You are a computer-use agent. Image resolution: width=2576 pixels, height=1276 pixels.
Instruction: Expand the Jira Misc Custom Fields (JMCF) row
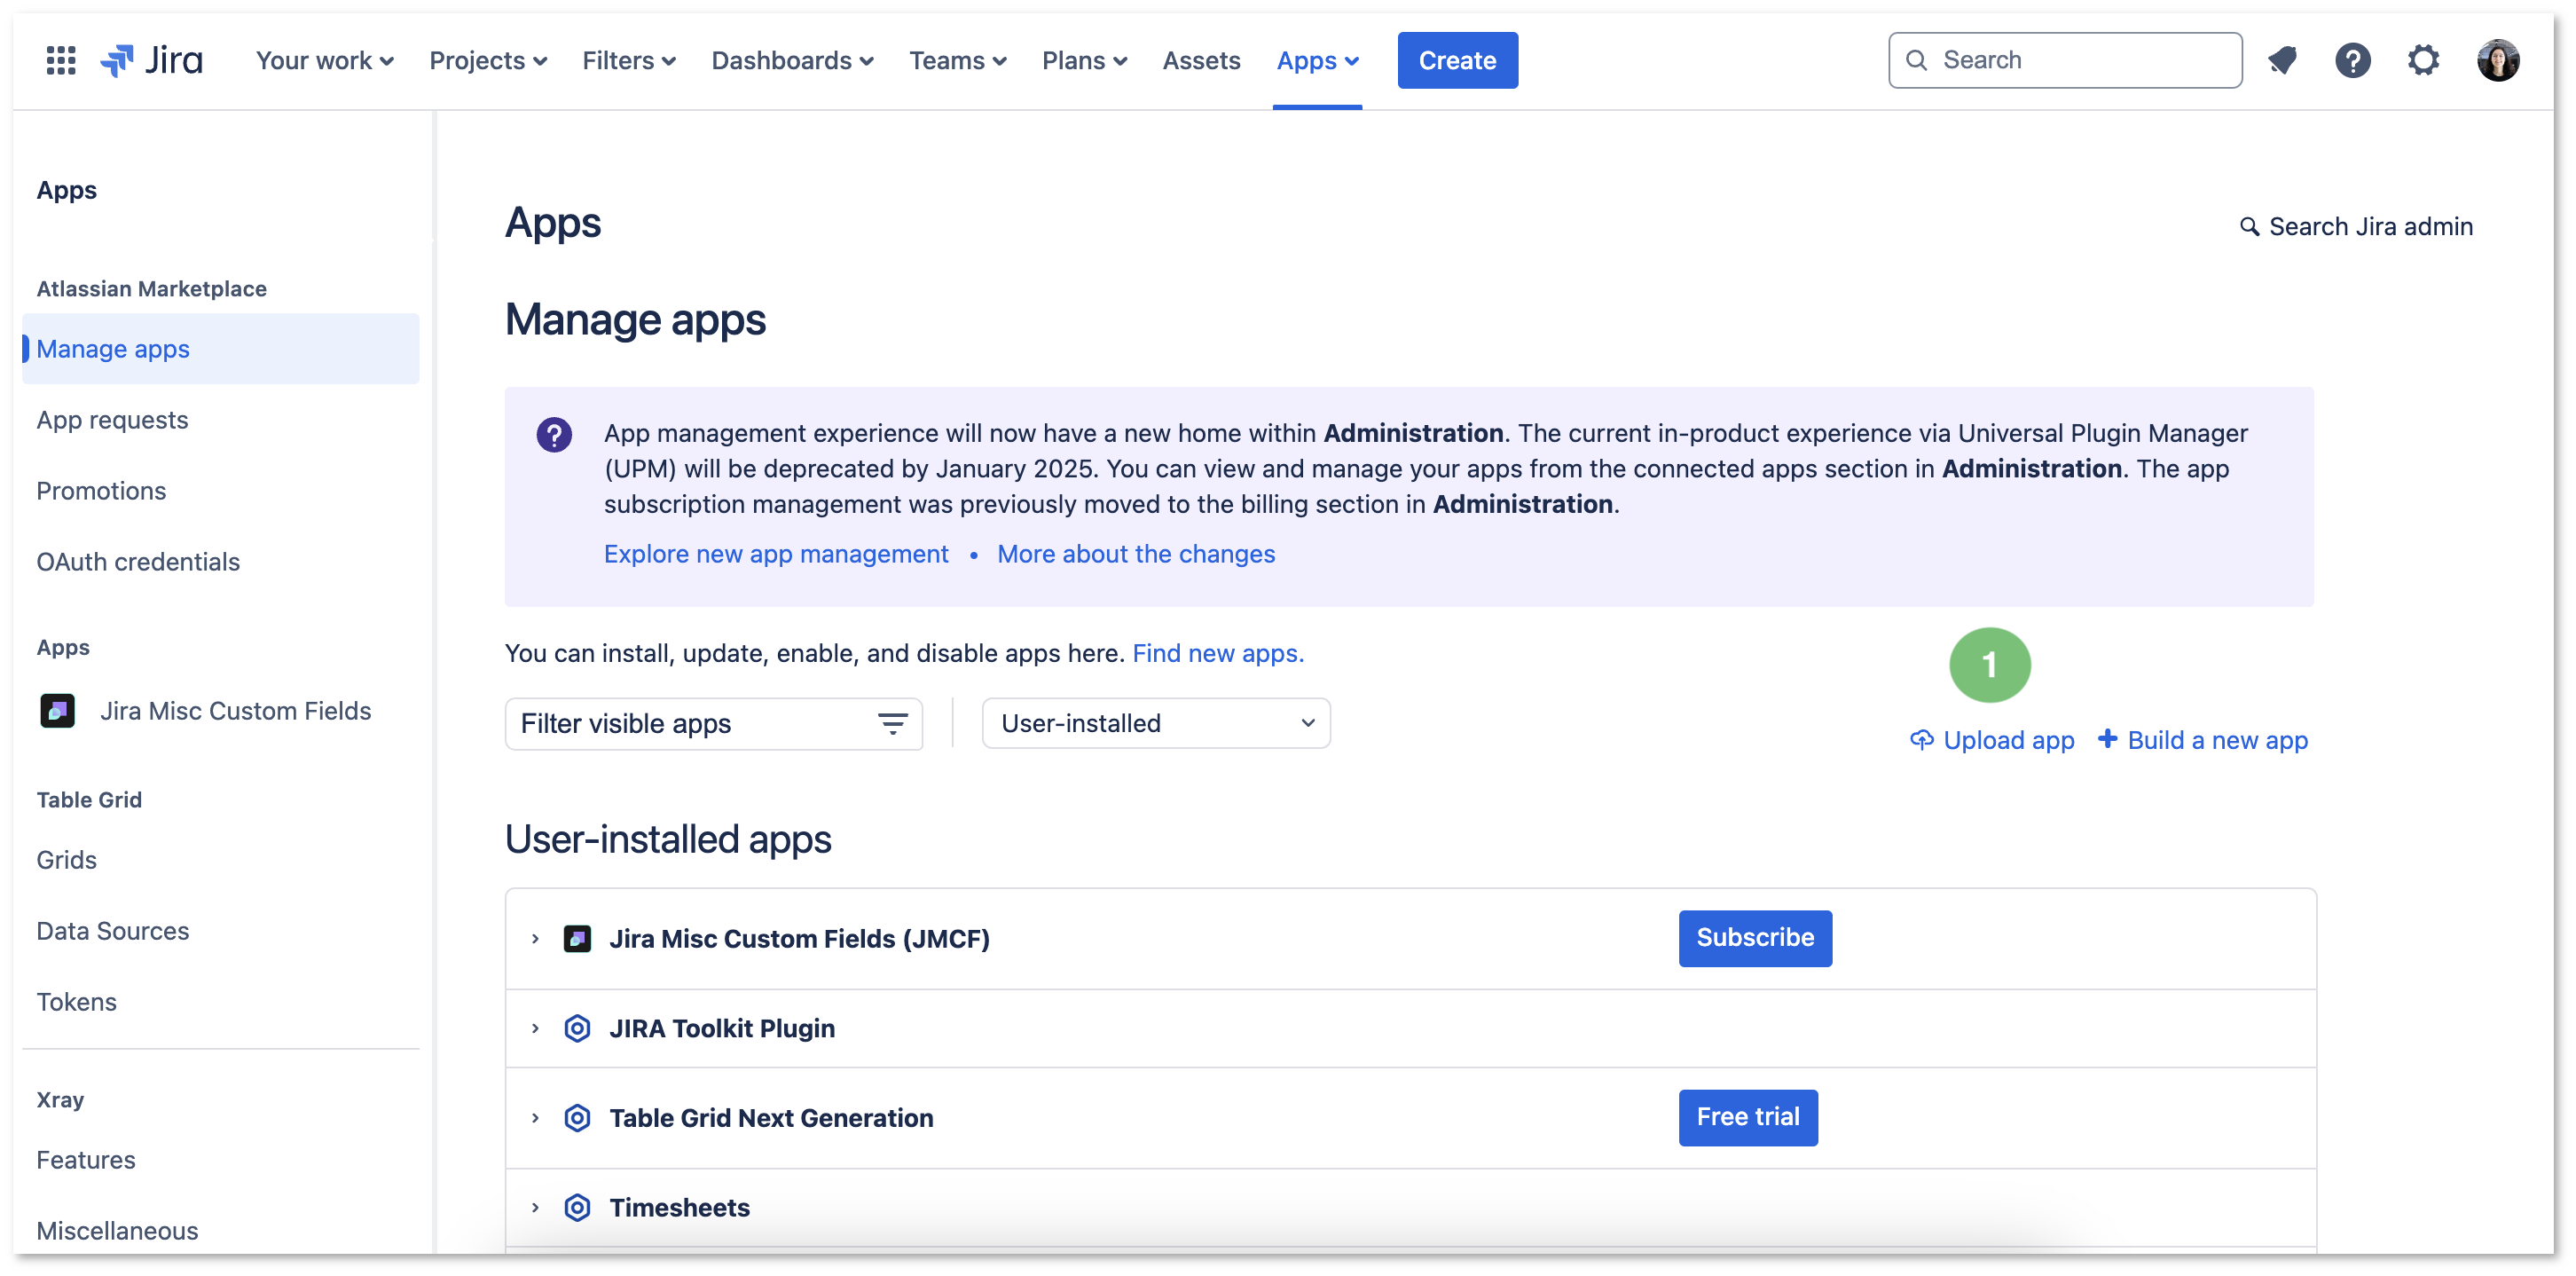coord(535,939)
